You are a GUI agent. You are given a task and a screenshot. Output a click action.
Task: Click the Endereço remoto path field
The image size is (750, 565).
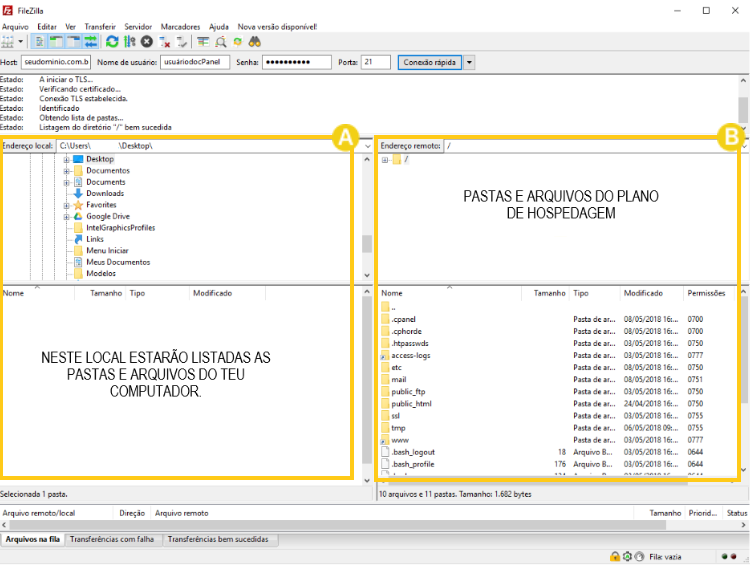(593, 146)
